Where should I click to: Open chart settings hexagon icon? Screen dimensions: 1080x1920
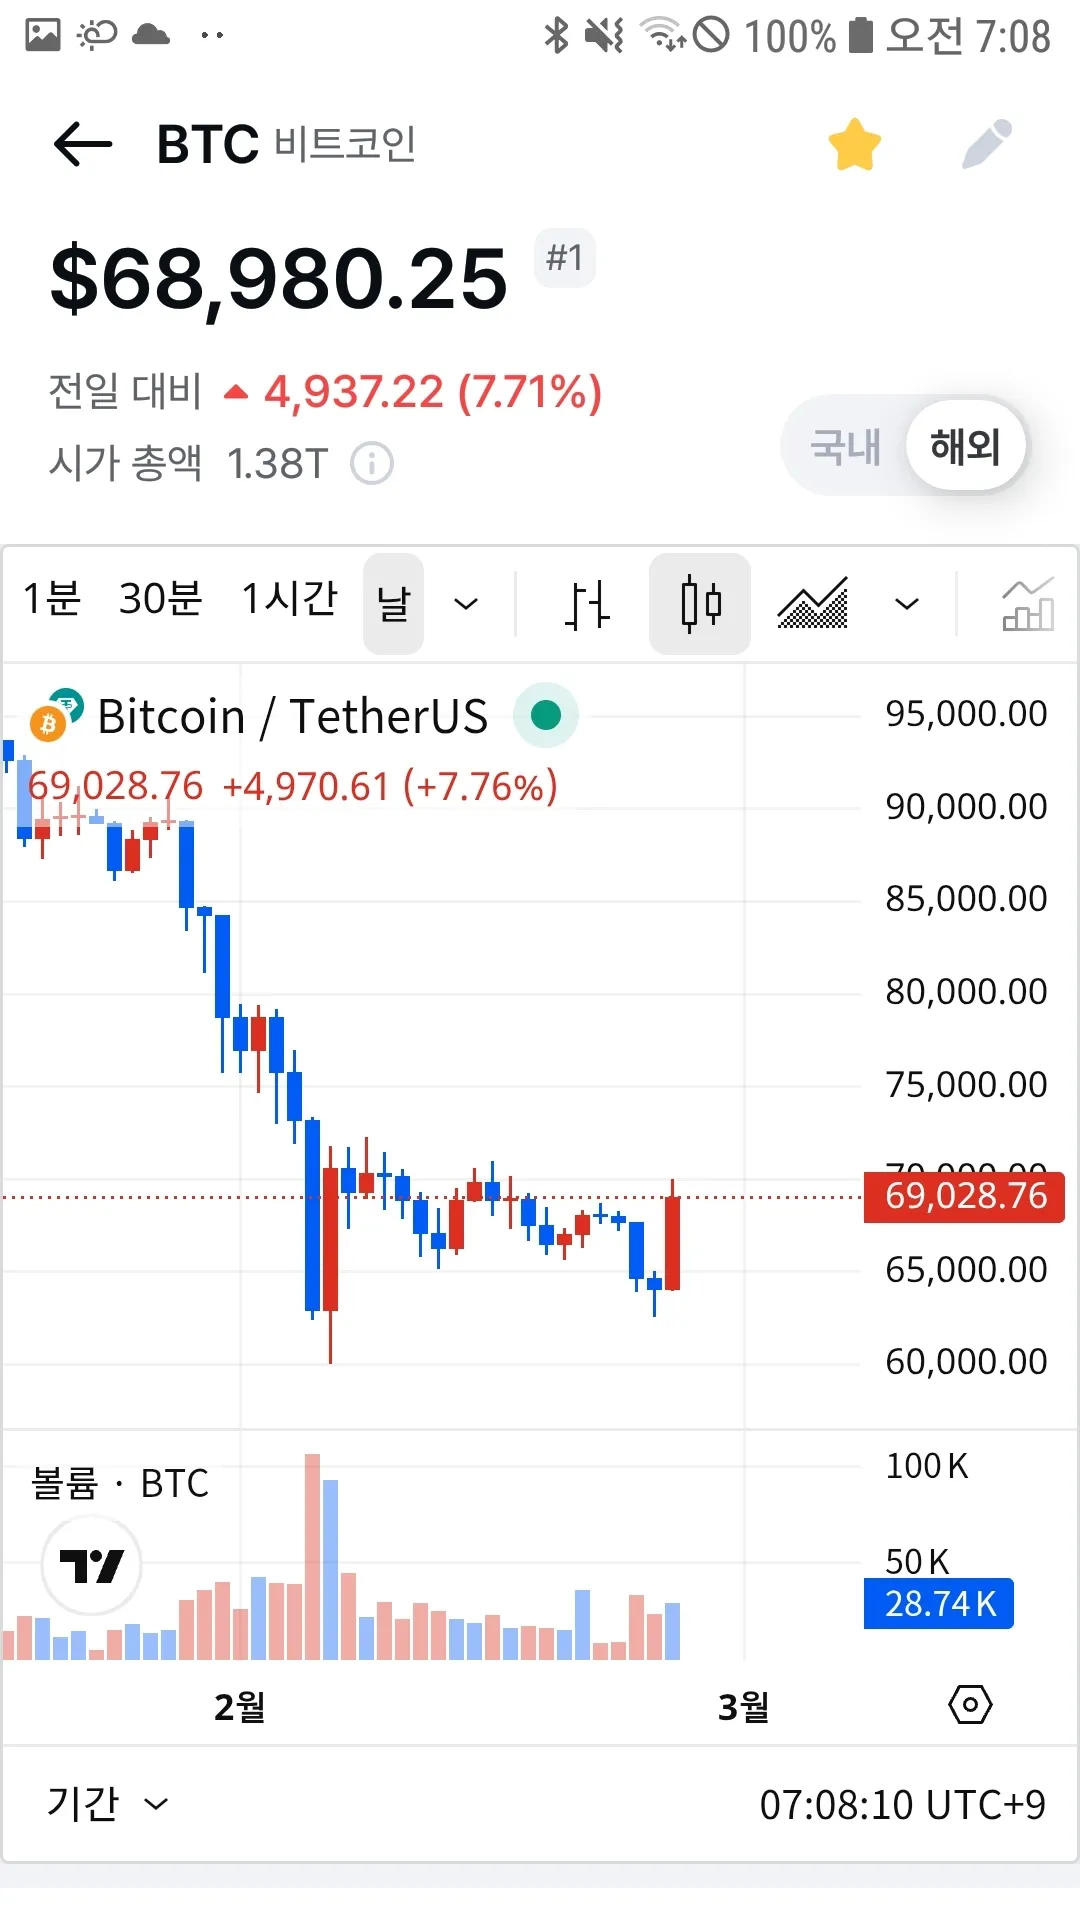(x=970, y=1705)
